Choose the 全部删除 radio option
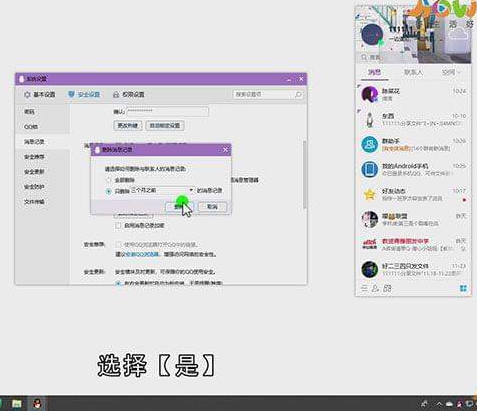 pos(108,180)
